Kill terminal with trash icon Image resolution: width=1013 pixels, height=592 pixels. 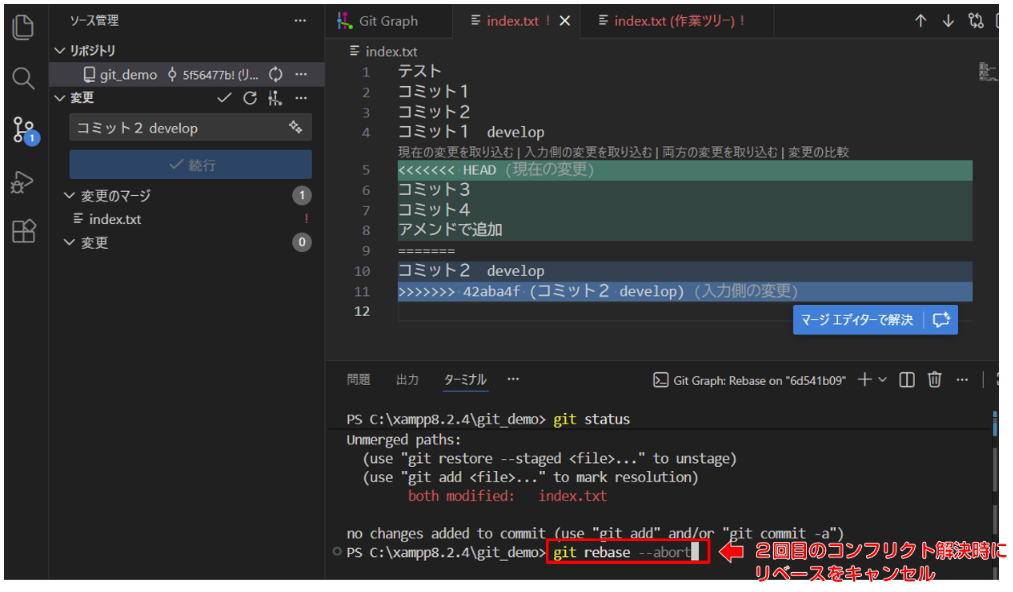click(934, 380)
